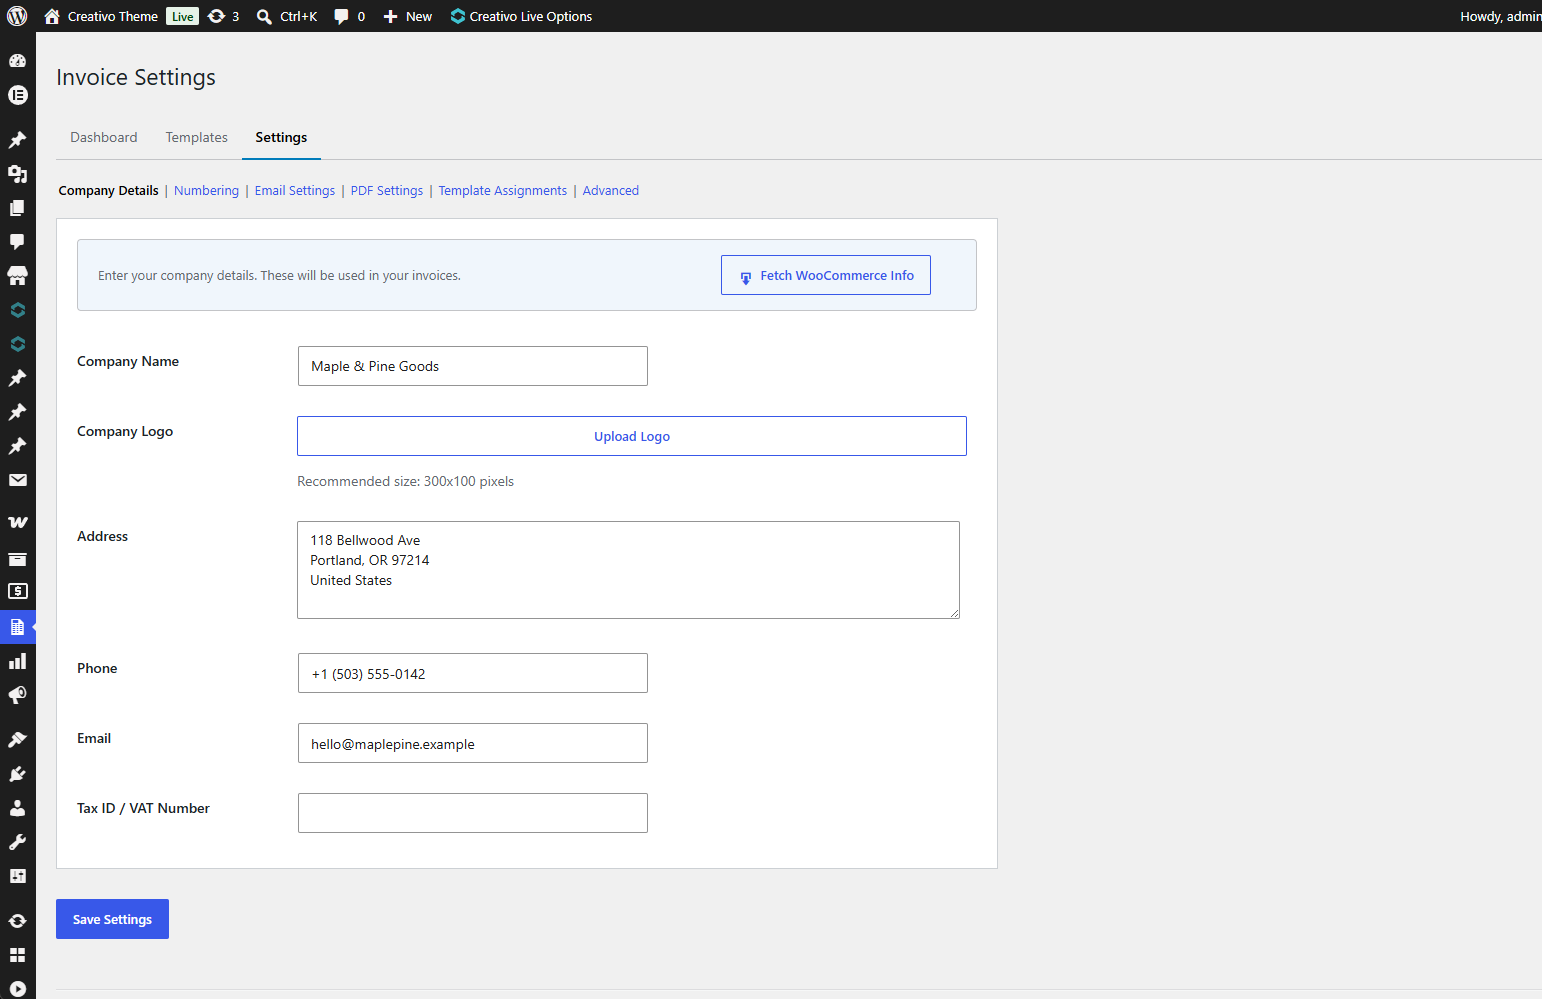The image size is (1542, 999).
Task: Open the highlighted Invoices document icon
Action: tap(17, 627)
